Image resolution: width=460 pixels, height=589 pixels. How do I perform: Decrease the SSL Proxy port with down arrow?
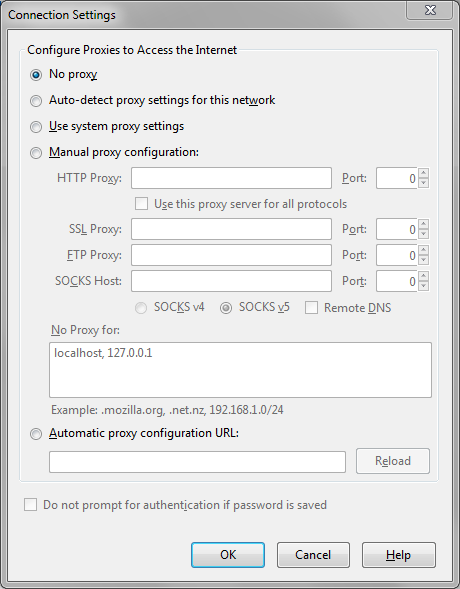tap(424, 234)
